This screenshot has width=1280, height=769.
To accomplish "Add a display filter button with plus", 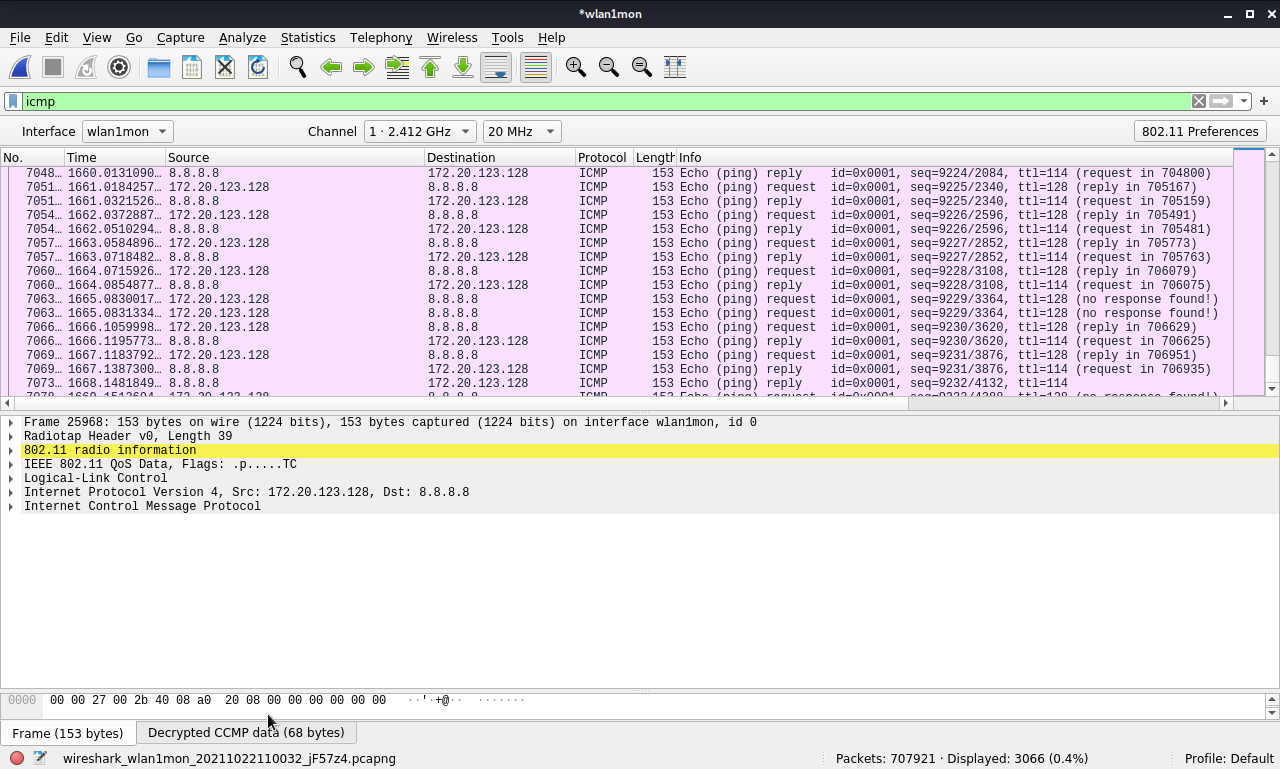I will 1264,101.
